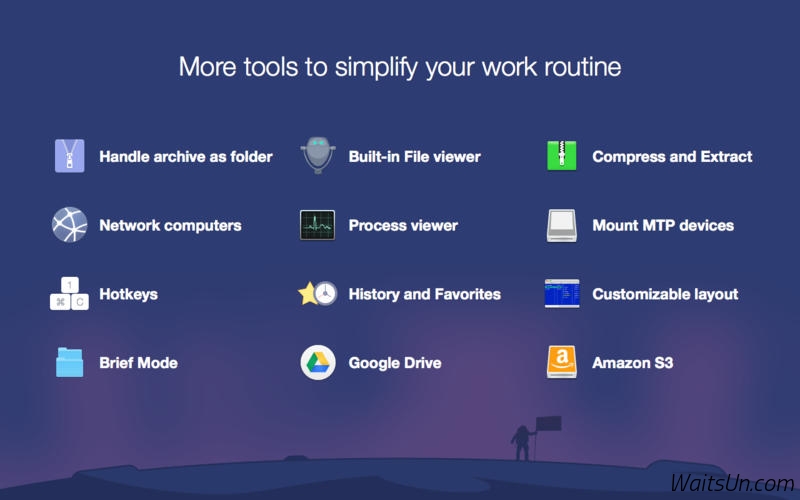Open the History and Favorites star icon
The height and width of the screenshot is (500, 800).
click(318, 294)
